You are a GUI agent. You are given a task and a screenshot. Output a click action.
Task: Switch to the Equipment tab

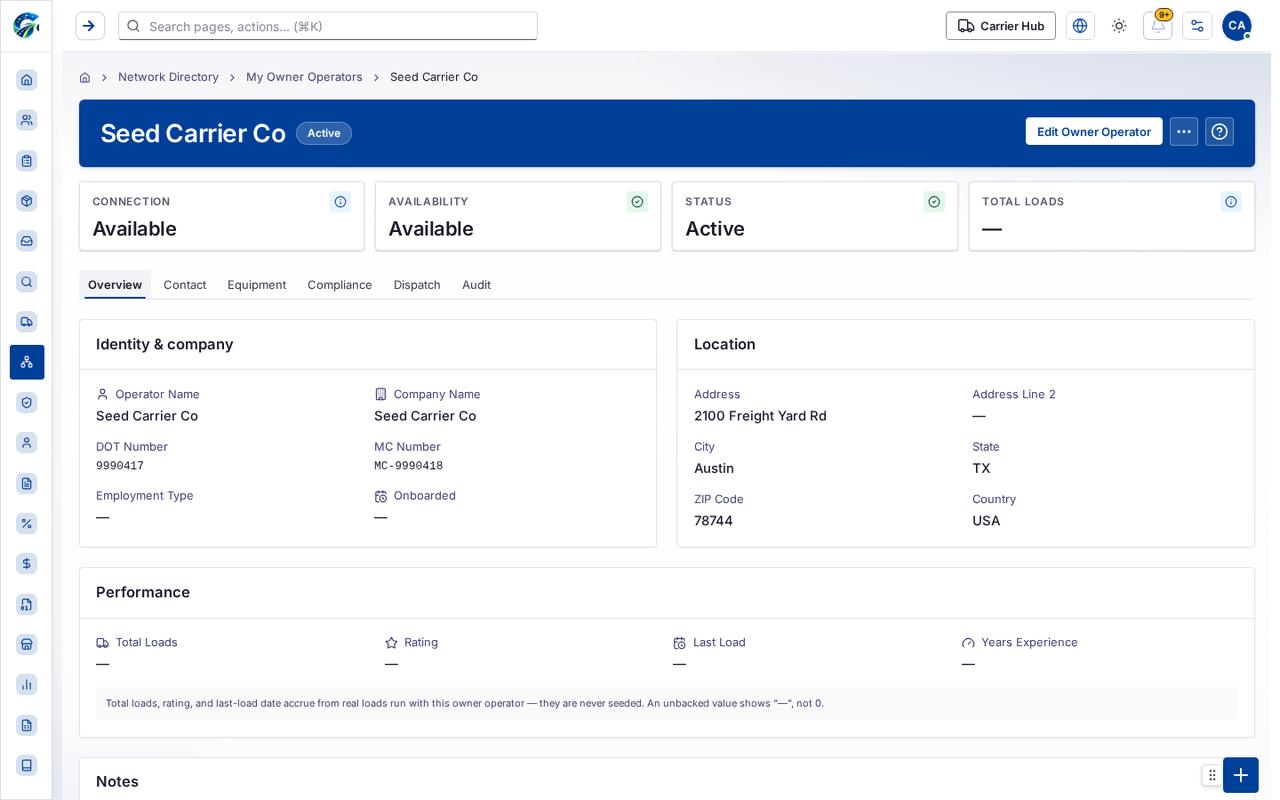pyautogui.click(x=257, y=285)
